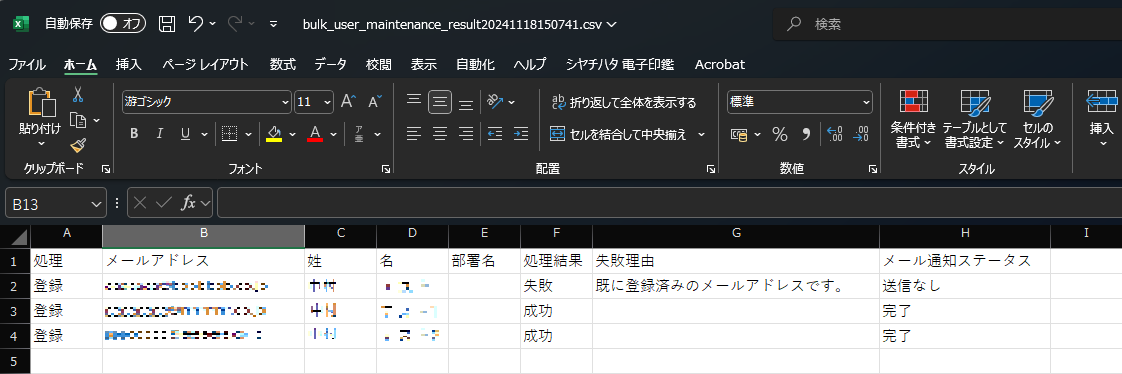Open font color dropdown arrow
This screenshot has width=1122, height=374.
(x=333, y=134)
